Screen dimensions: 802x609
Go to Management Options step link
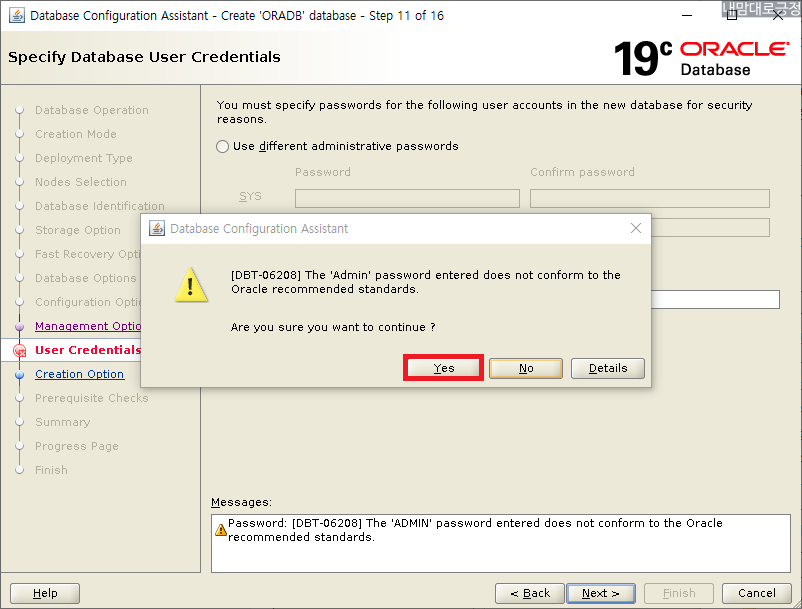tap(88, 326)
